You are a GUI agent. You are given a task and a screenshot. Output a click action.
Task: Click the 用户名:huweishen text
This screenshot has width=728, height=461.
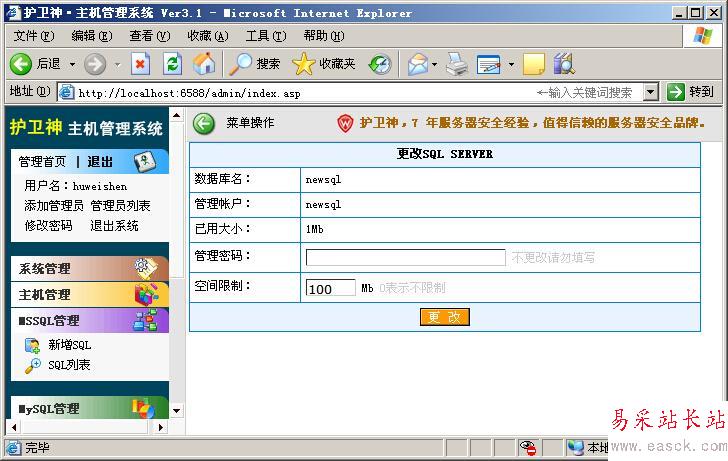pyautogui.click(x=76, y=186)
